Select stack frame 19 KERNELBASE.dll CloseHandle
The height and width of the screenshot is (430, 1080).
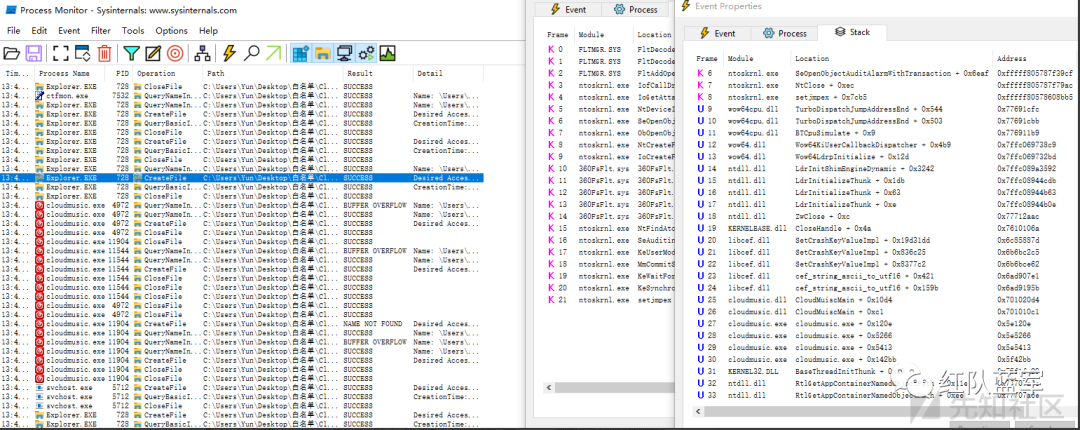click(882, 228)
